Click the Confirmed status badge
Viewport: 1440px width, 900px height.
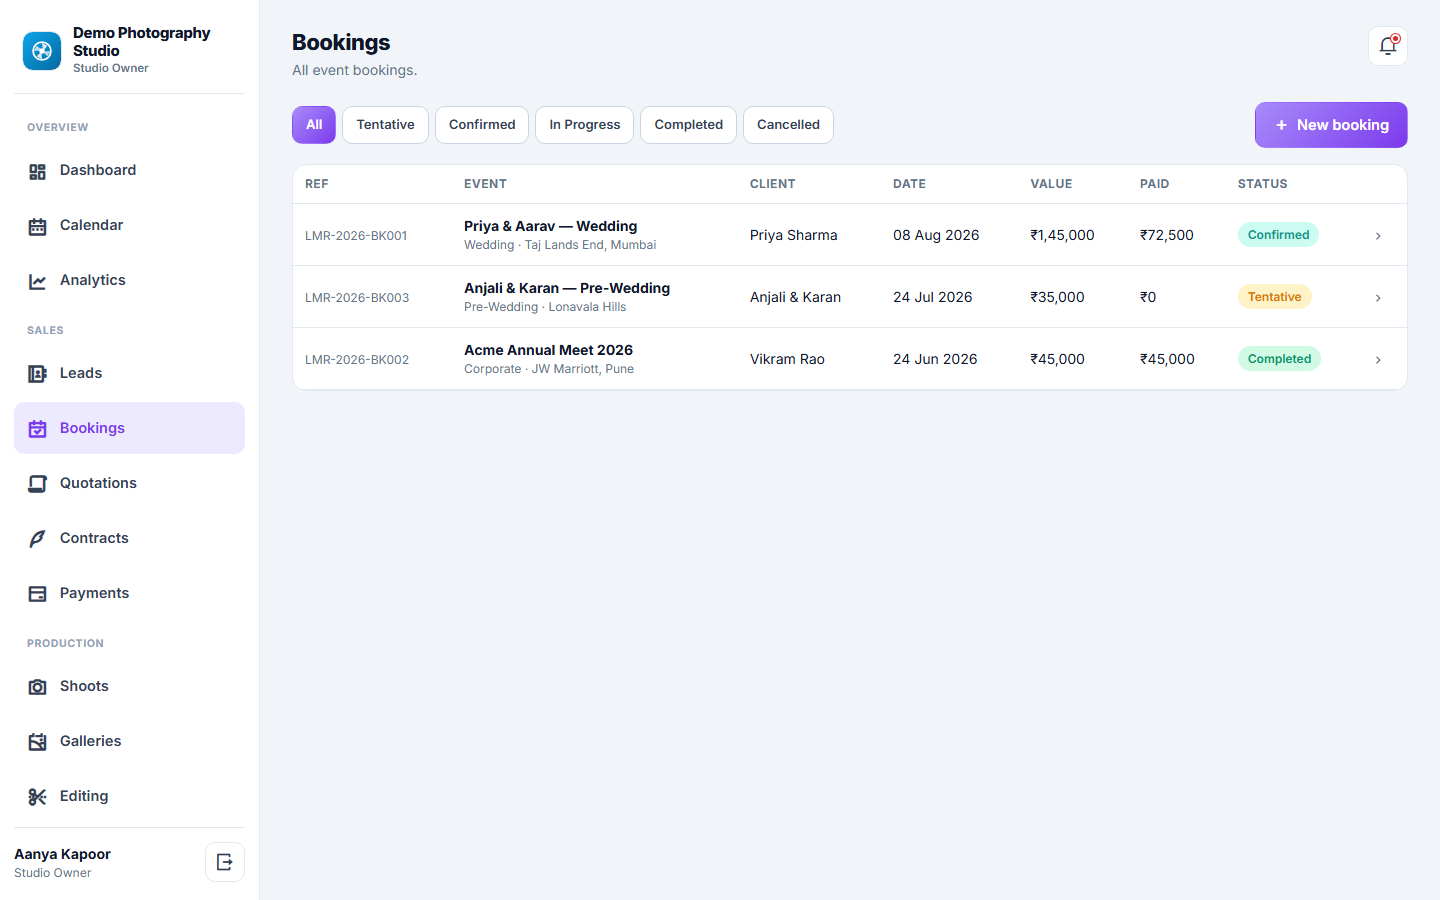point(1278,235)
